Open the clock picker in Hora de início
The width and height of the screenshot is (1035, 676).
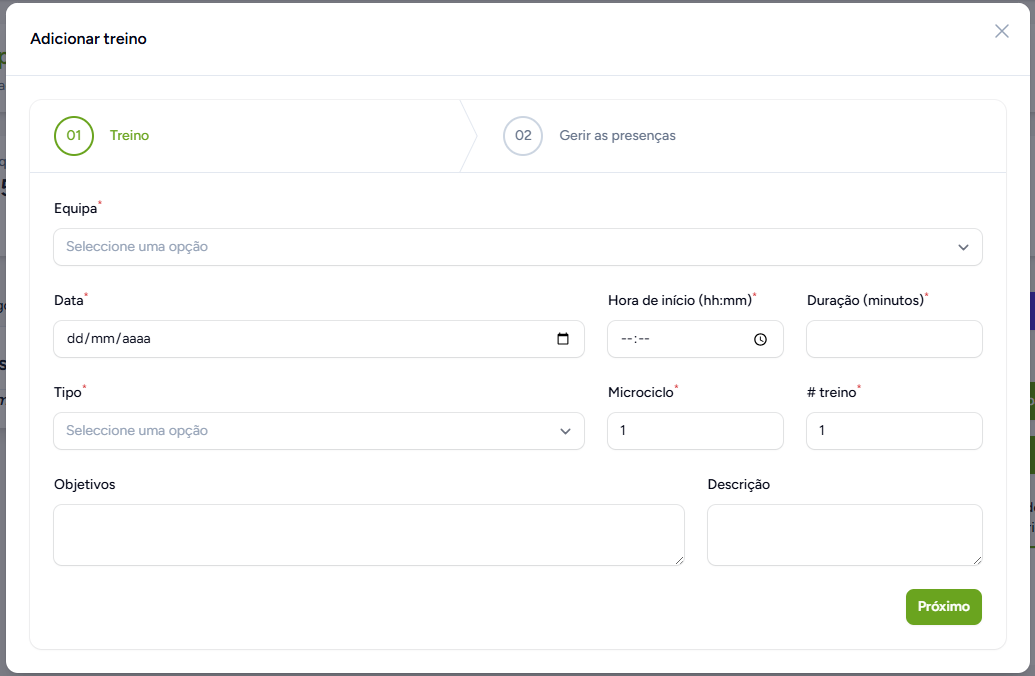(760, 339)
